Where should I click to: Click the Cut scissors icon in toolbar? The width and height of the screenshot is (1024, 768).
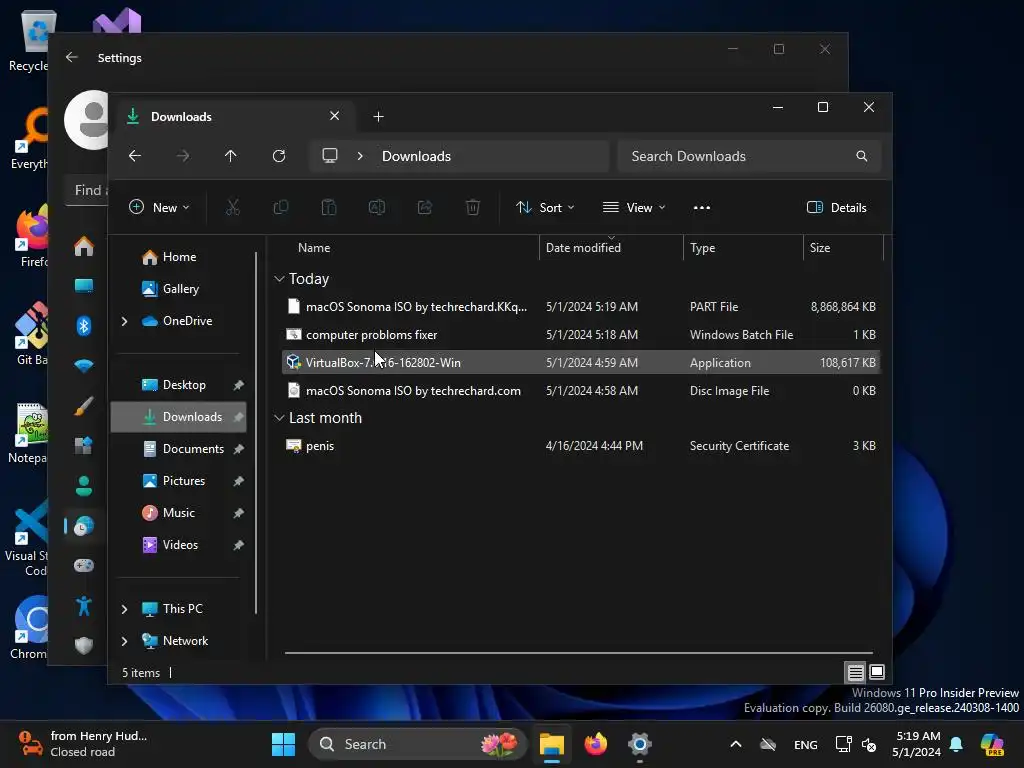pos(232,208)
